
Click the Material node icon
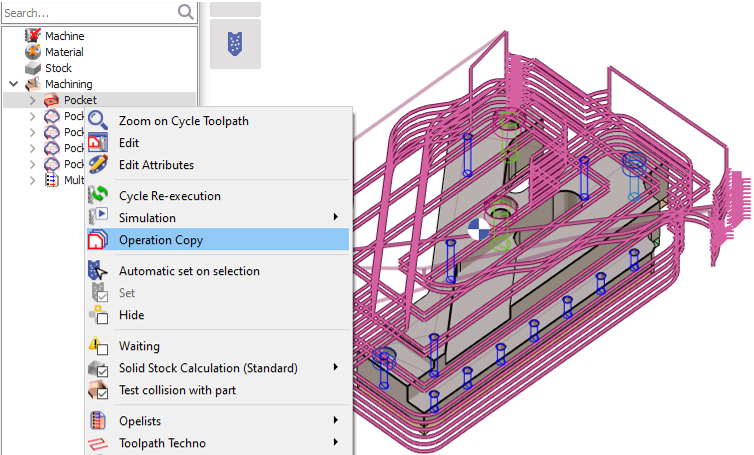[x=32, y=52]
